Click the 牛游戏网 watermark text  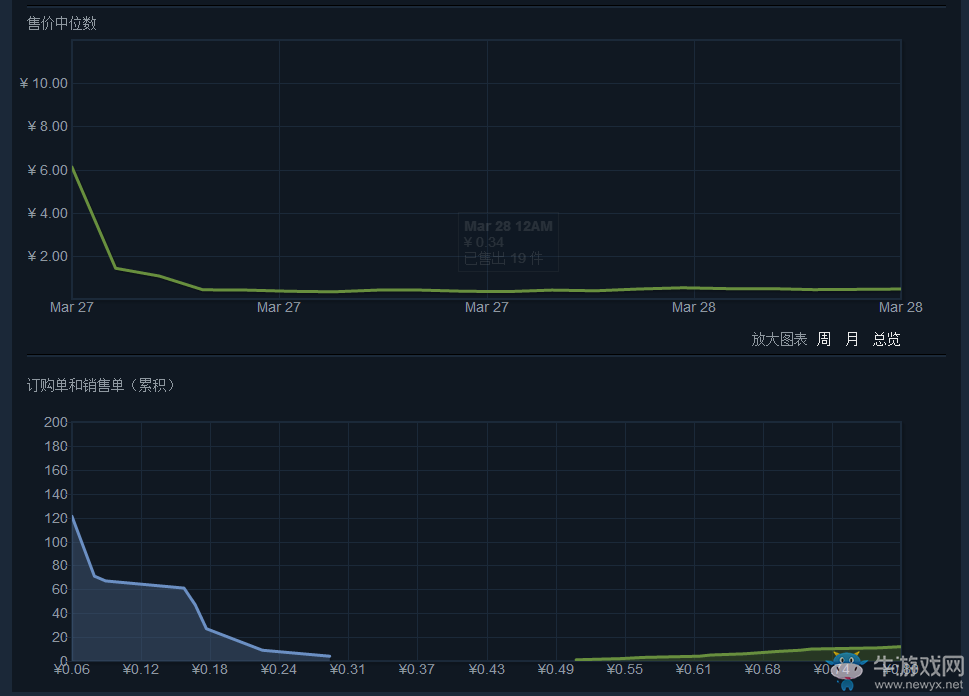pyautogui.click(x=918, y=666)
